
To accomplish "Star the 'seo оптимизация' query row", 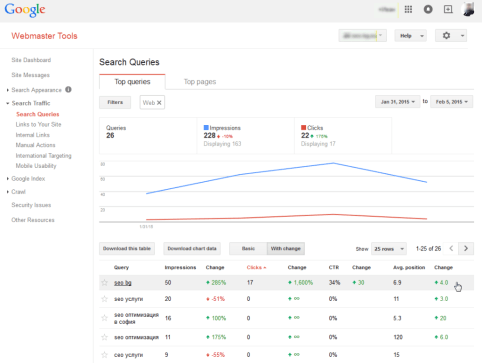I will [105, 337].
